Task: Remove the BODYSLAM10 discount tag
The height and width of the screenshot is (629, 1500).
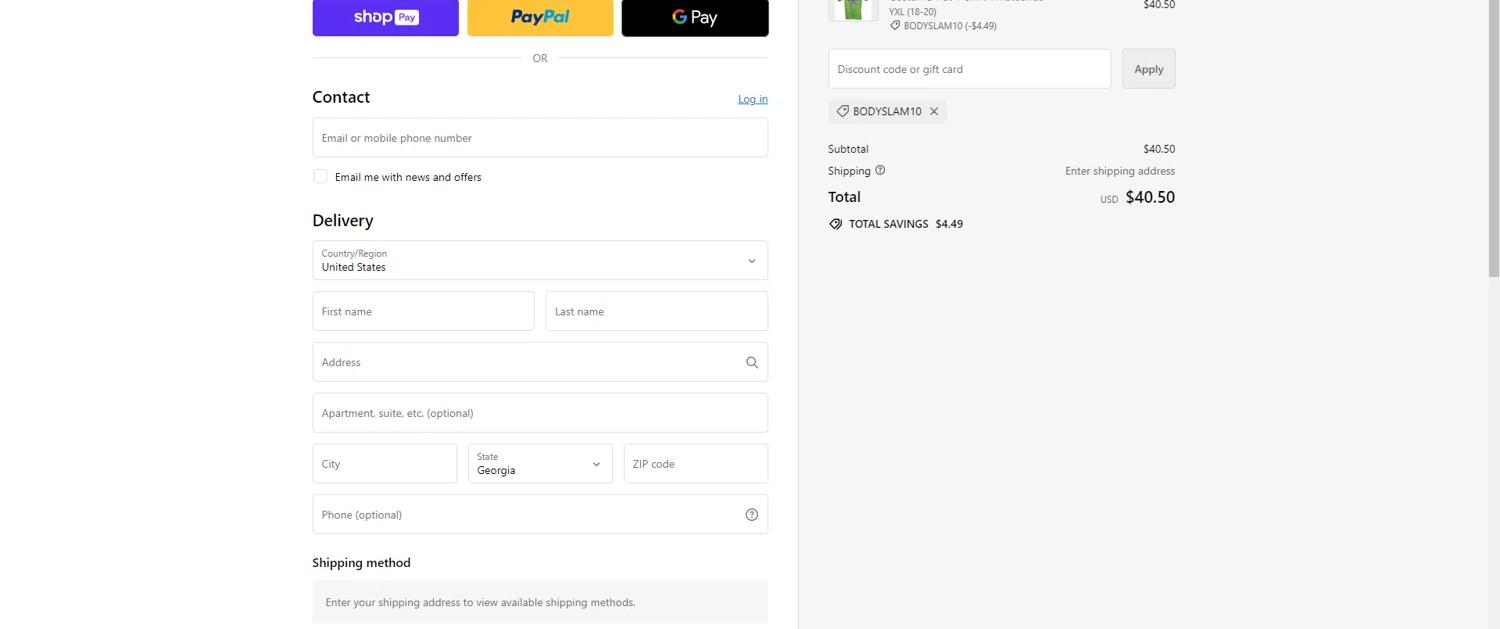Action: tap(934, 112)
